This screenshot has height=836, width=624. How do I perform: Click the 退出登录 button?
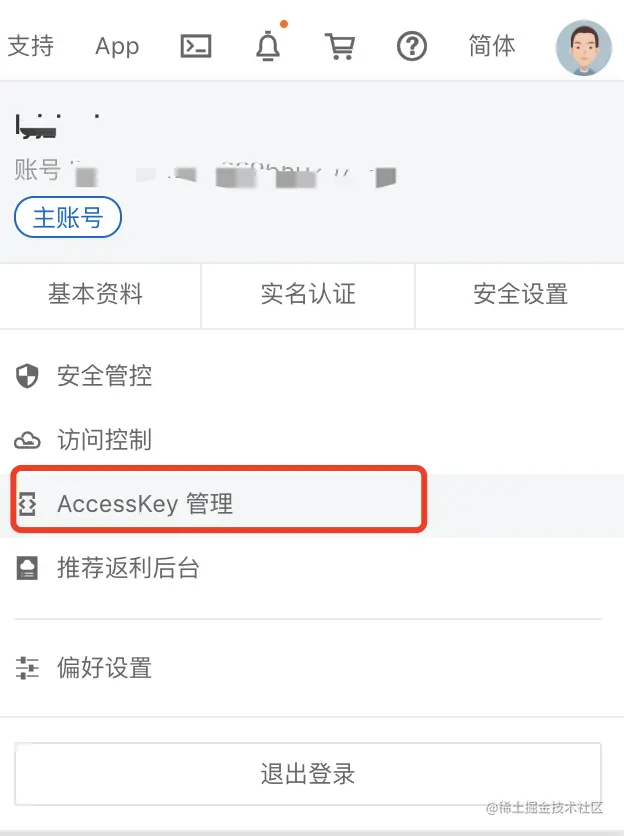[308, 774]
